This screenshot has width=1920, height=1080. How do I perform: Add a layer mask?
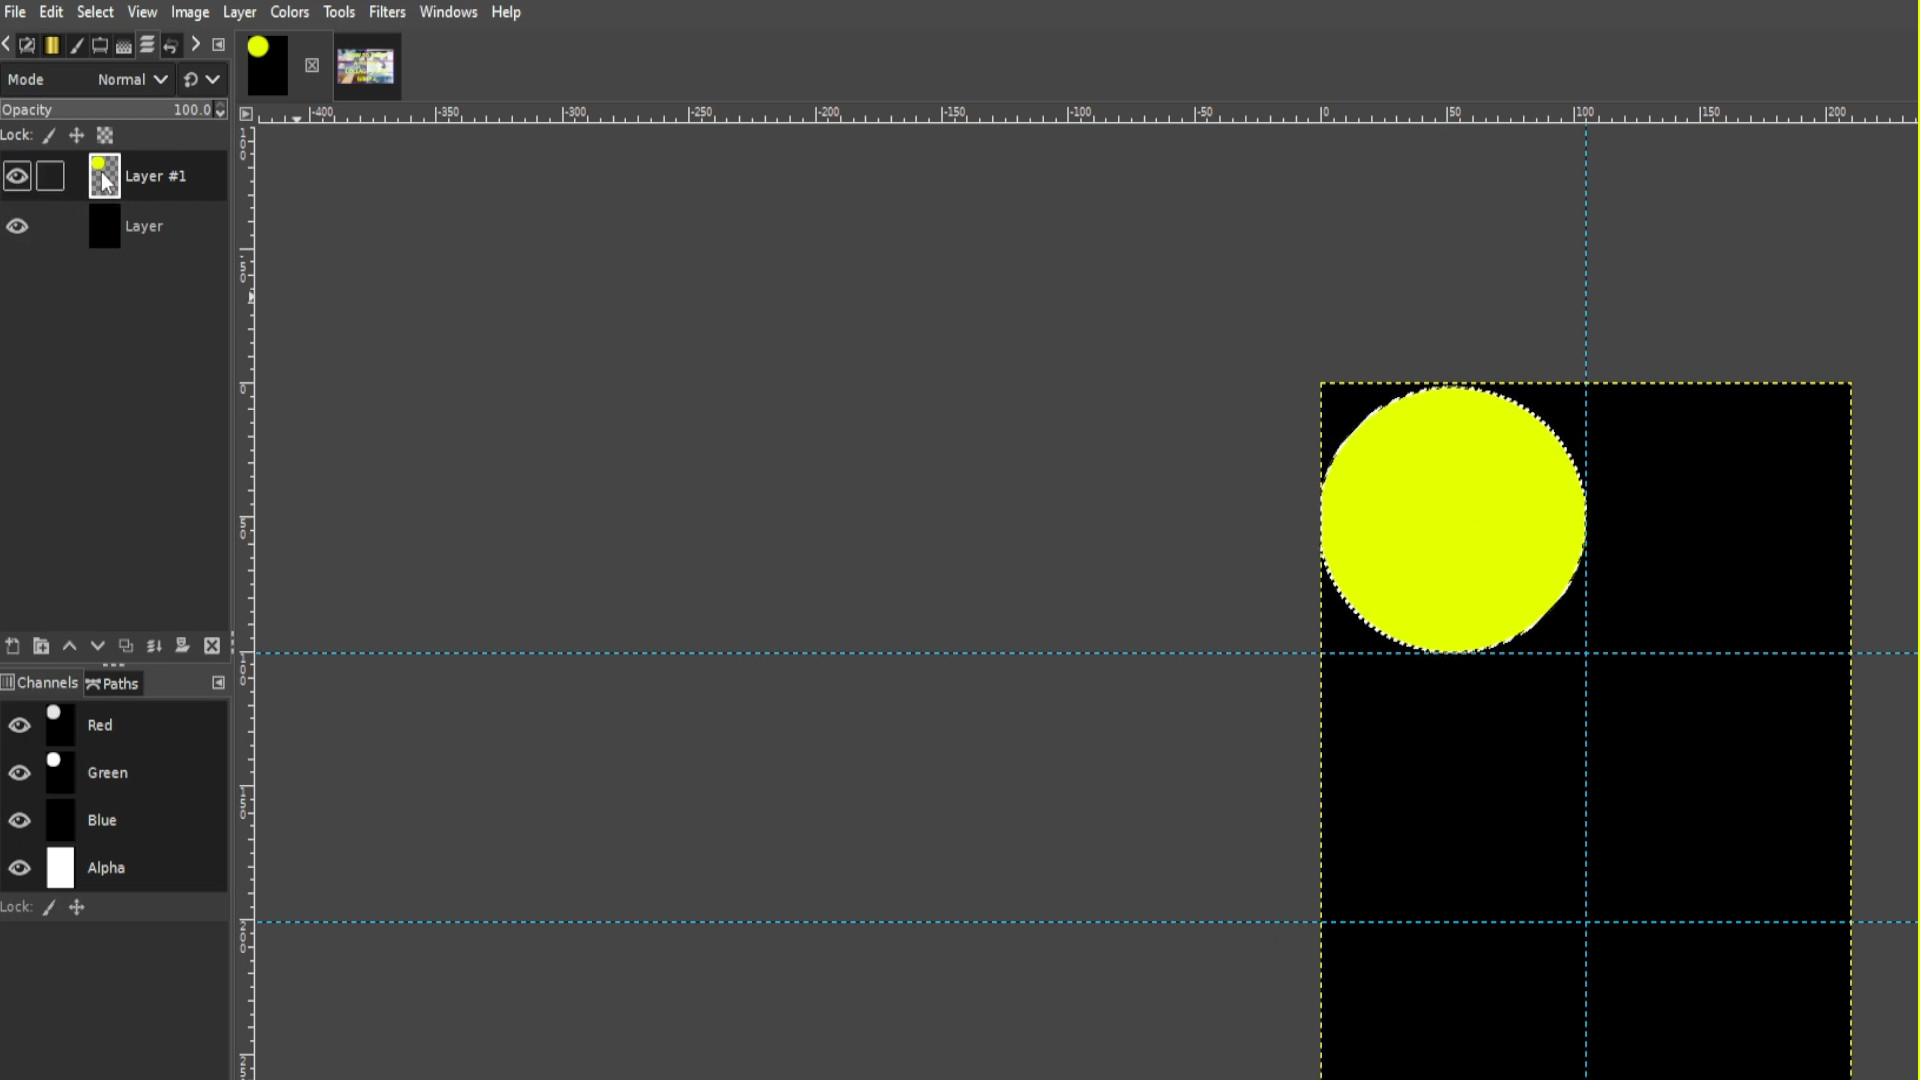coord(182,646)
